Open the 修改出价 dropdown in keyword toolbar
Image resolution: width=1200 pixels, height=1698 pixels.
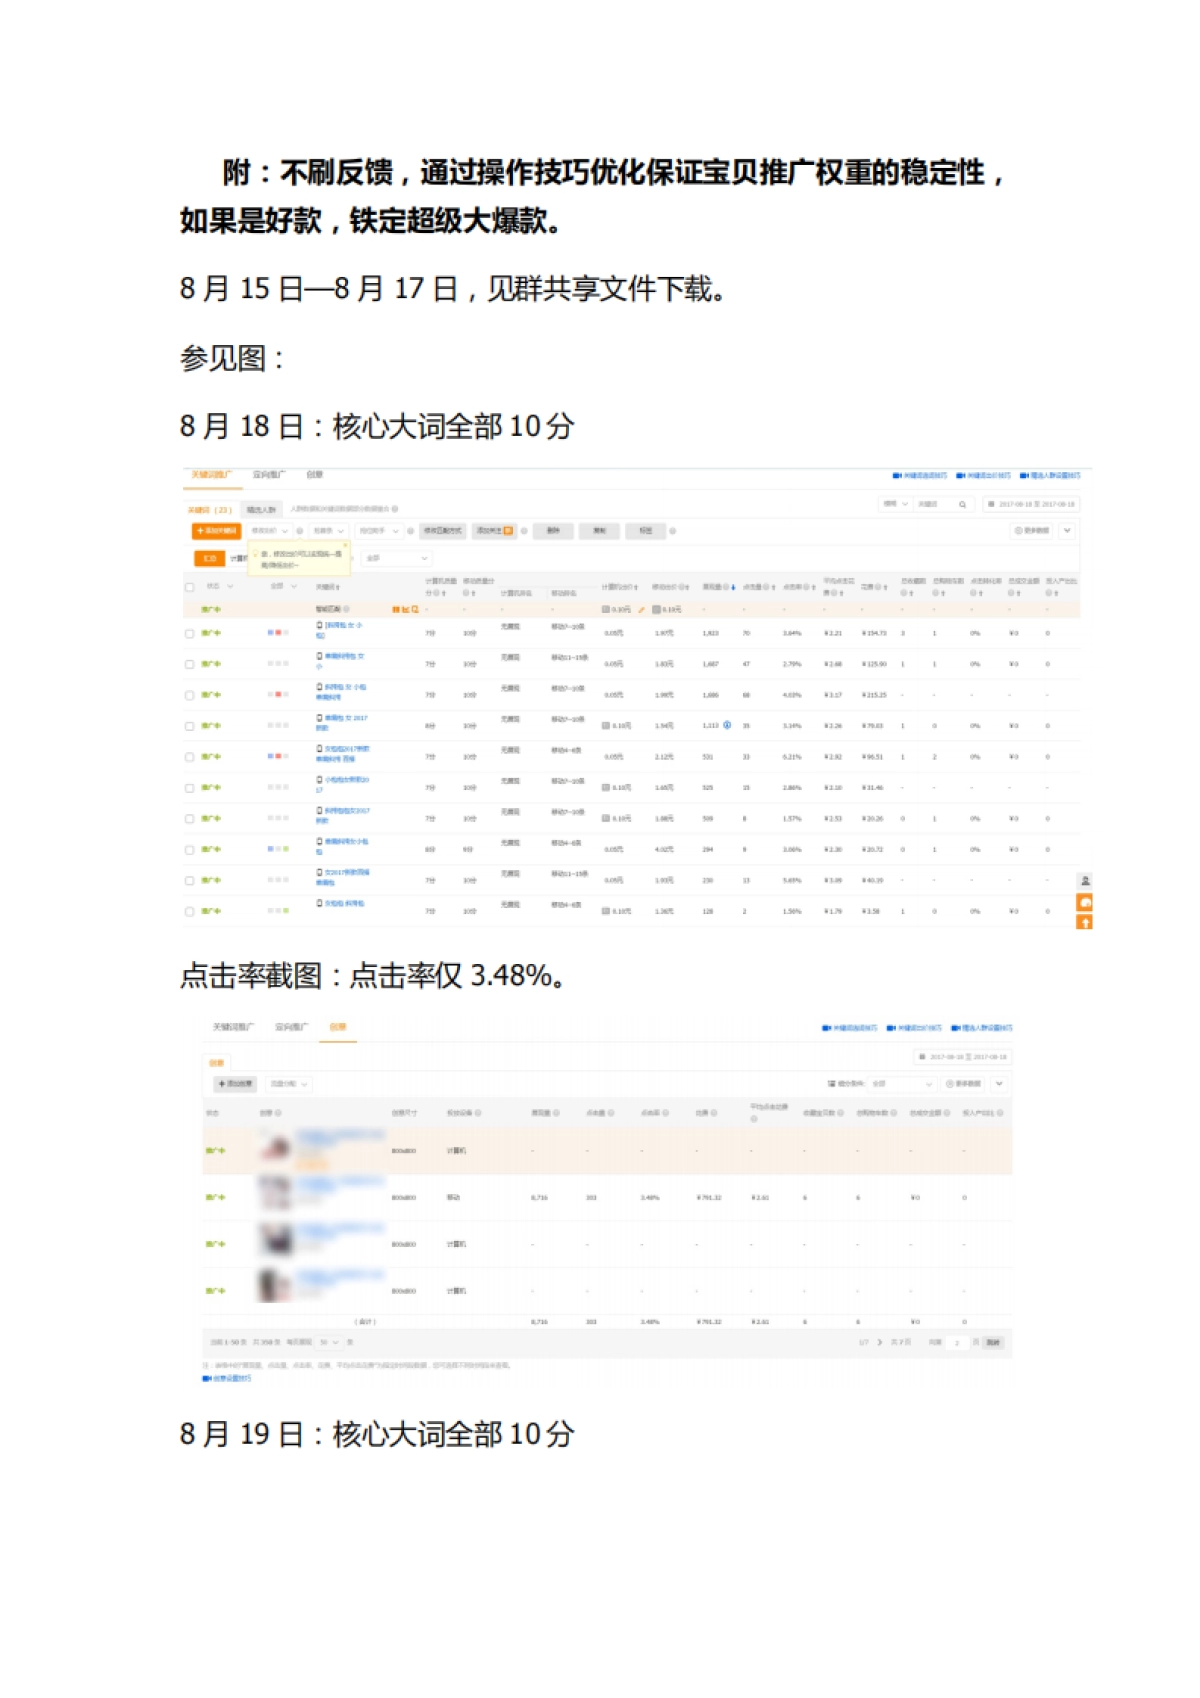point(269,531)
